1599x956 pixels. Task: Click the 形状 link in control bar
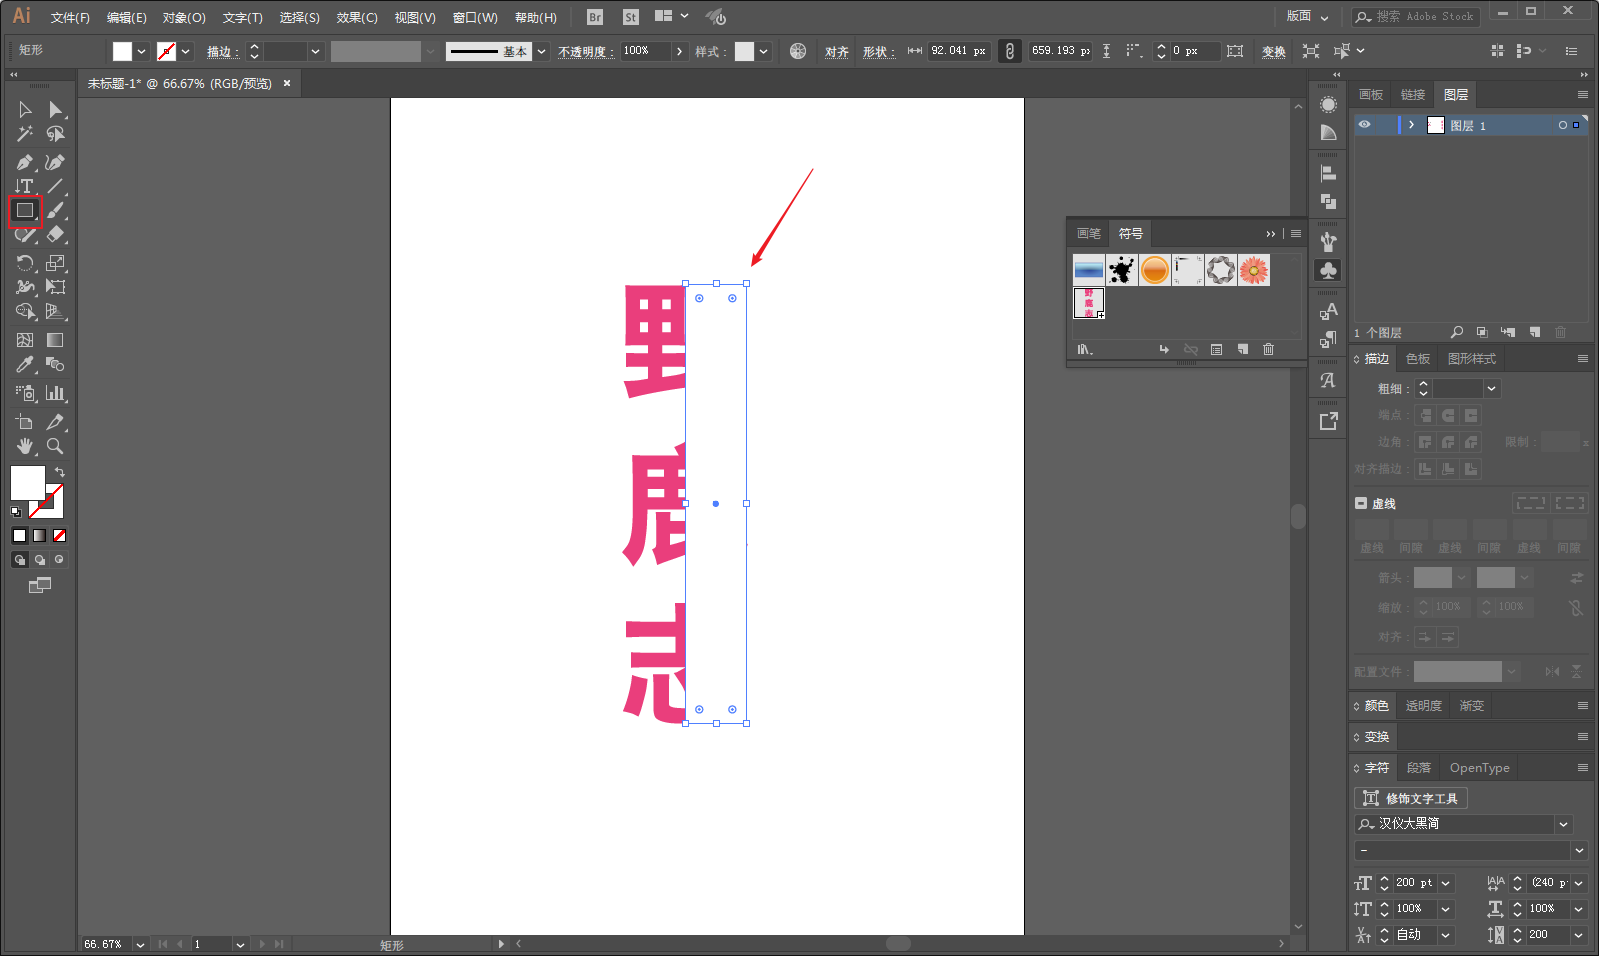tap(877, 51)
